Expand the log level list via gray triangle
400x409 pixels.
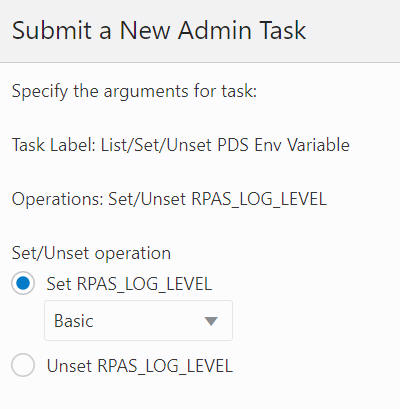click(211, 321)
